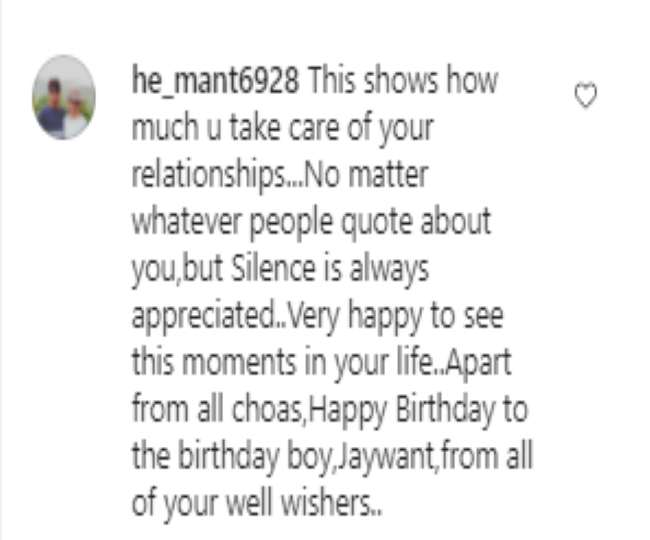Open the he_mant6928 username link
The height and width of the screenshot is (540, 650).
(x=215, y=81)
